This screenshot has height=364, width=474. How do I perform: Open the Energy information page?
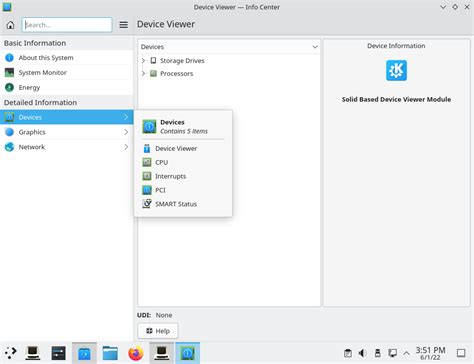click(x=67, y=87)
